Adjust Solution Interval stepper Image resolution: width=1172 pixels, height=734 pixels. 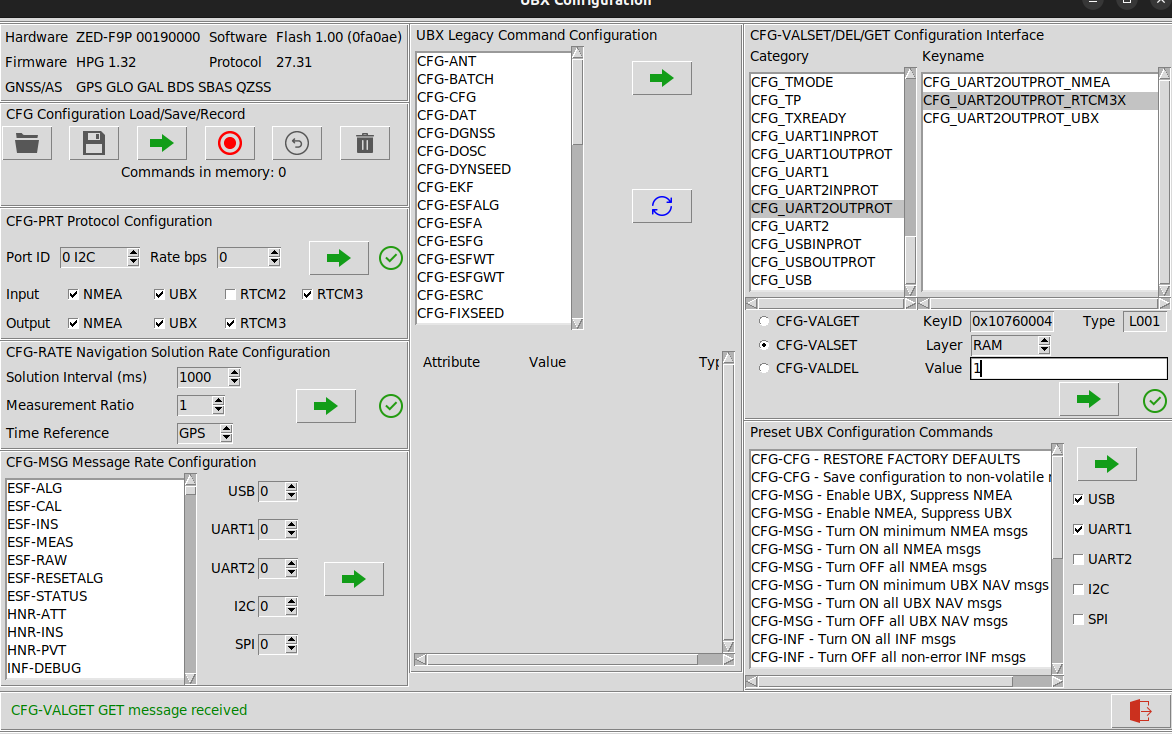tap(234, 377)
